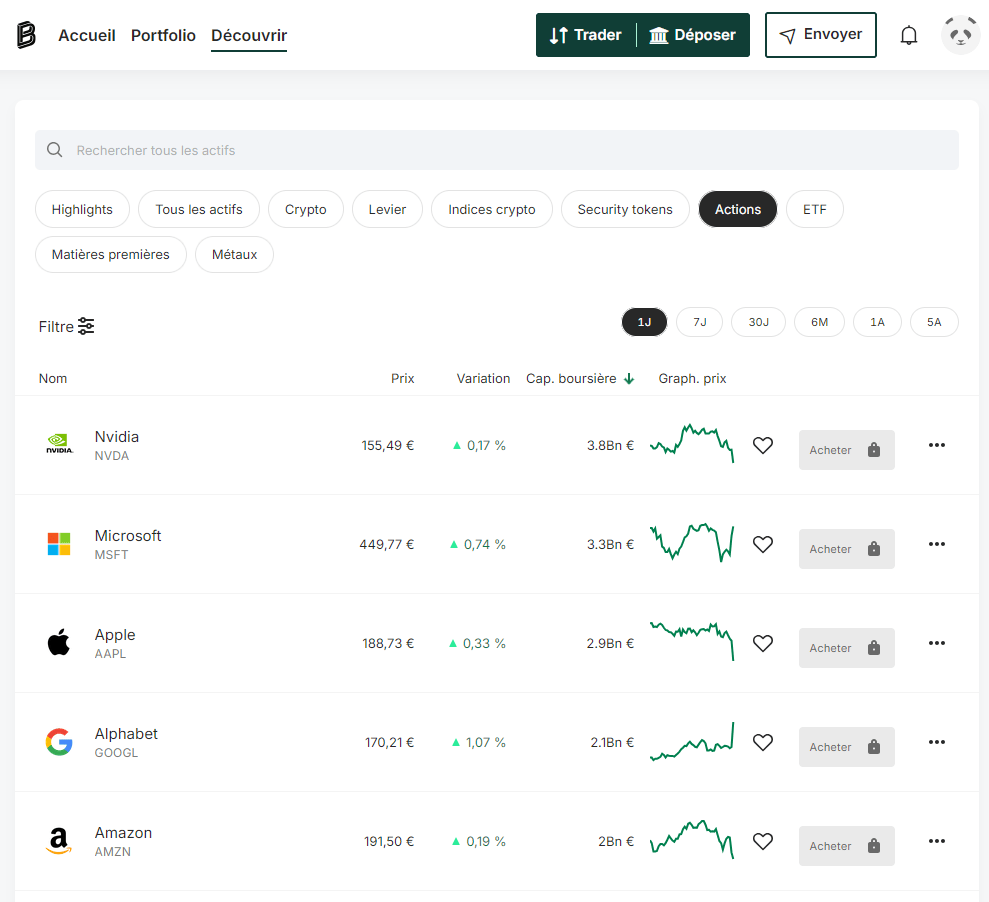The width and height of the screenshot is (989, 902).
Task: Open the Amazon price chart sparkline
Action: [692, 840]
